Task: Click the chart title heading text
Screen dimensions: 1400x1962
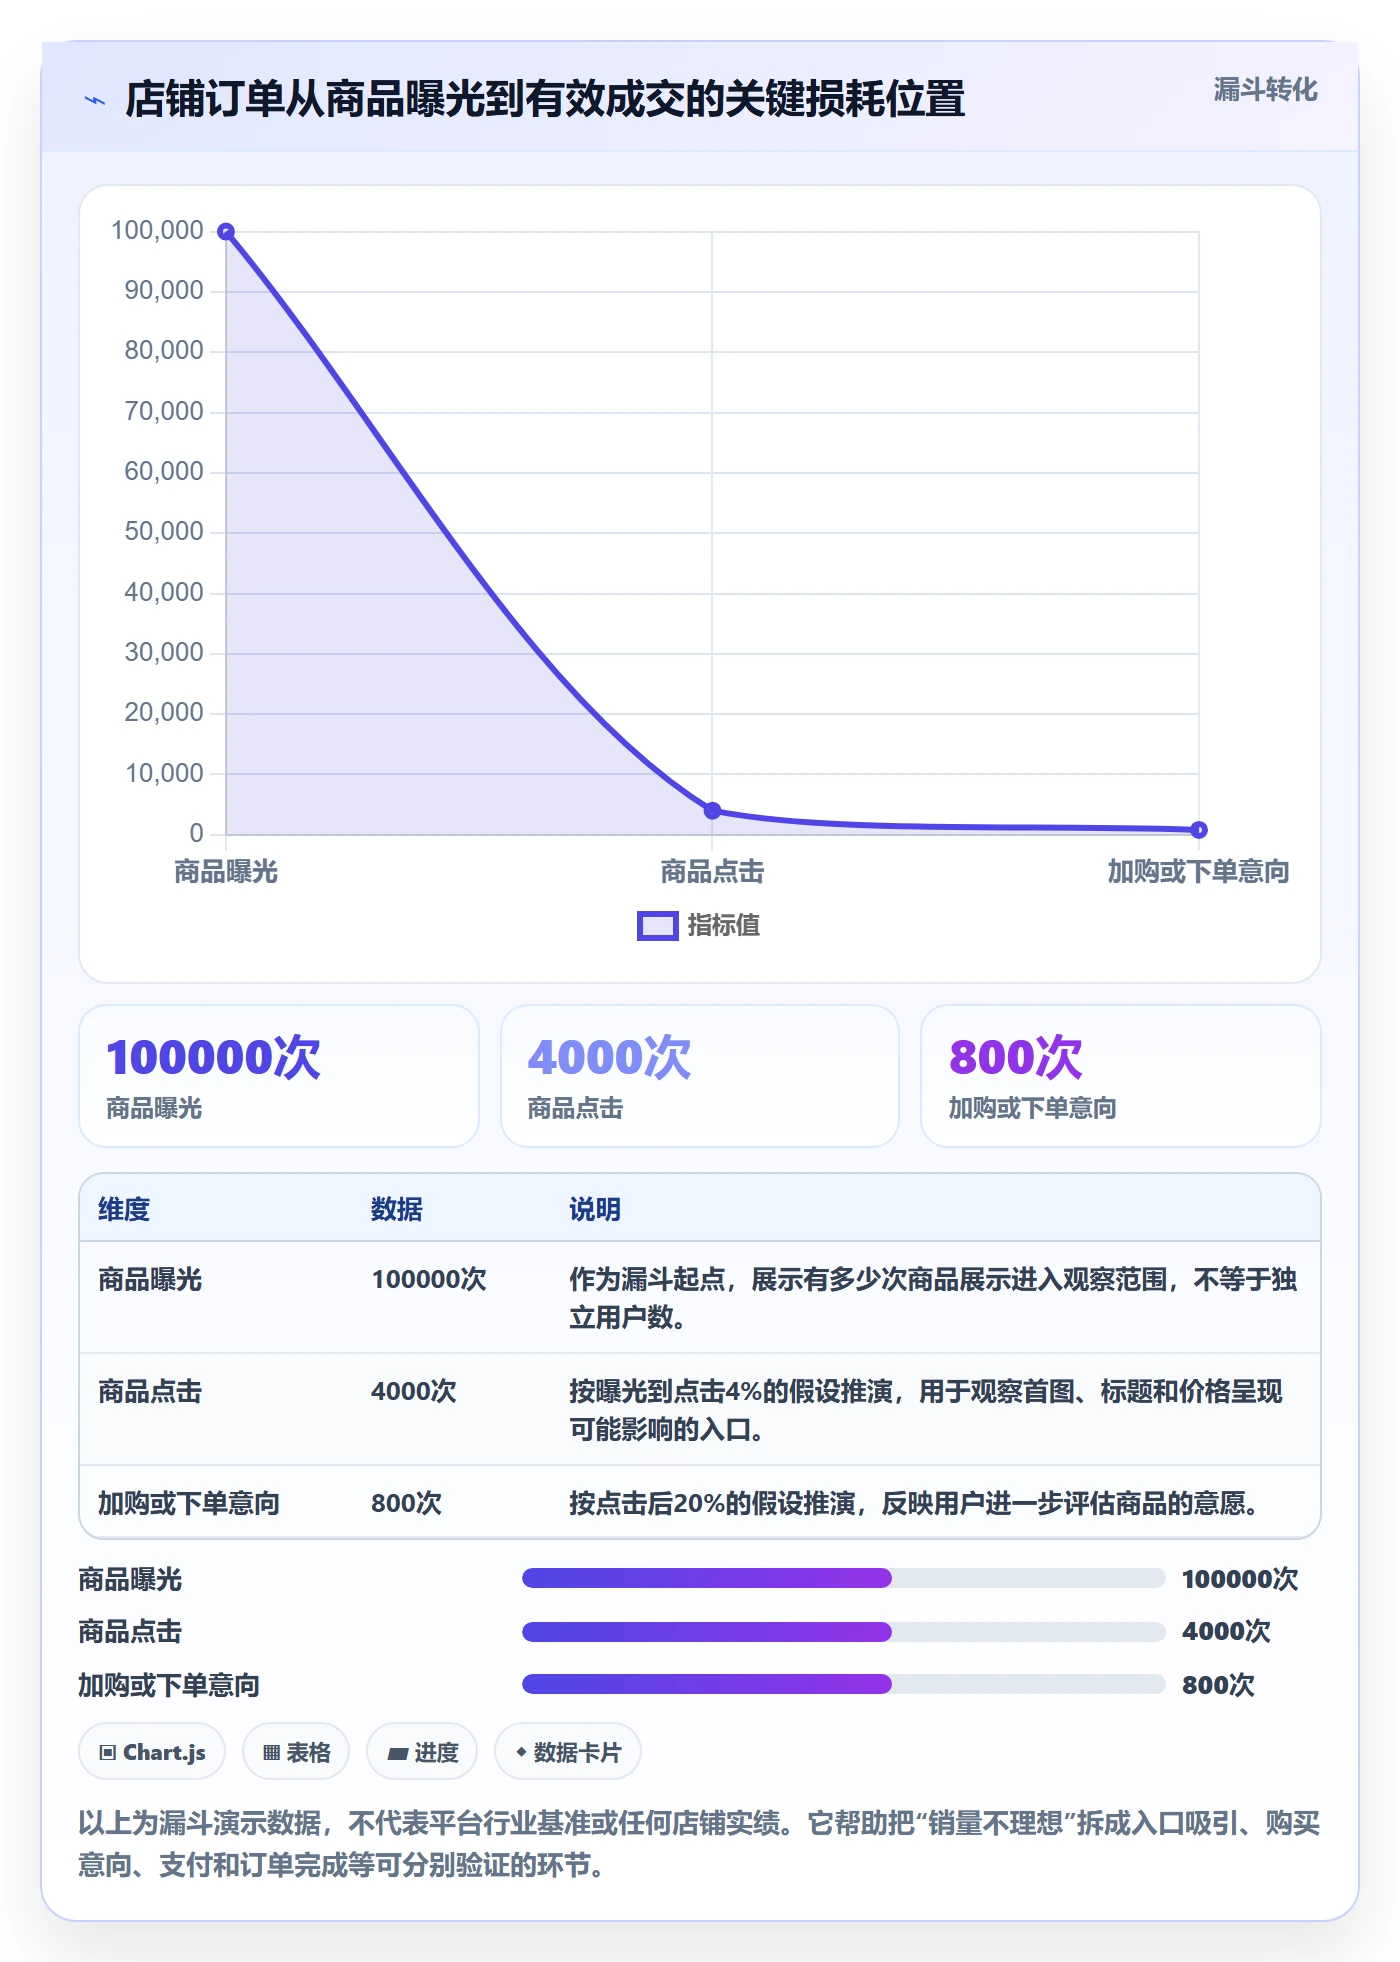Action: click(x=545, y=99)
